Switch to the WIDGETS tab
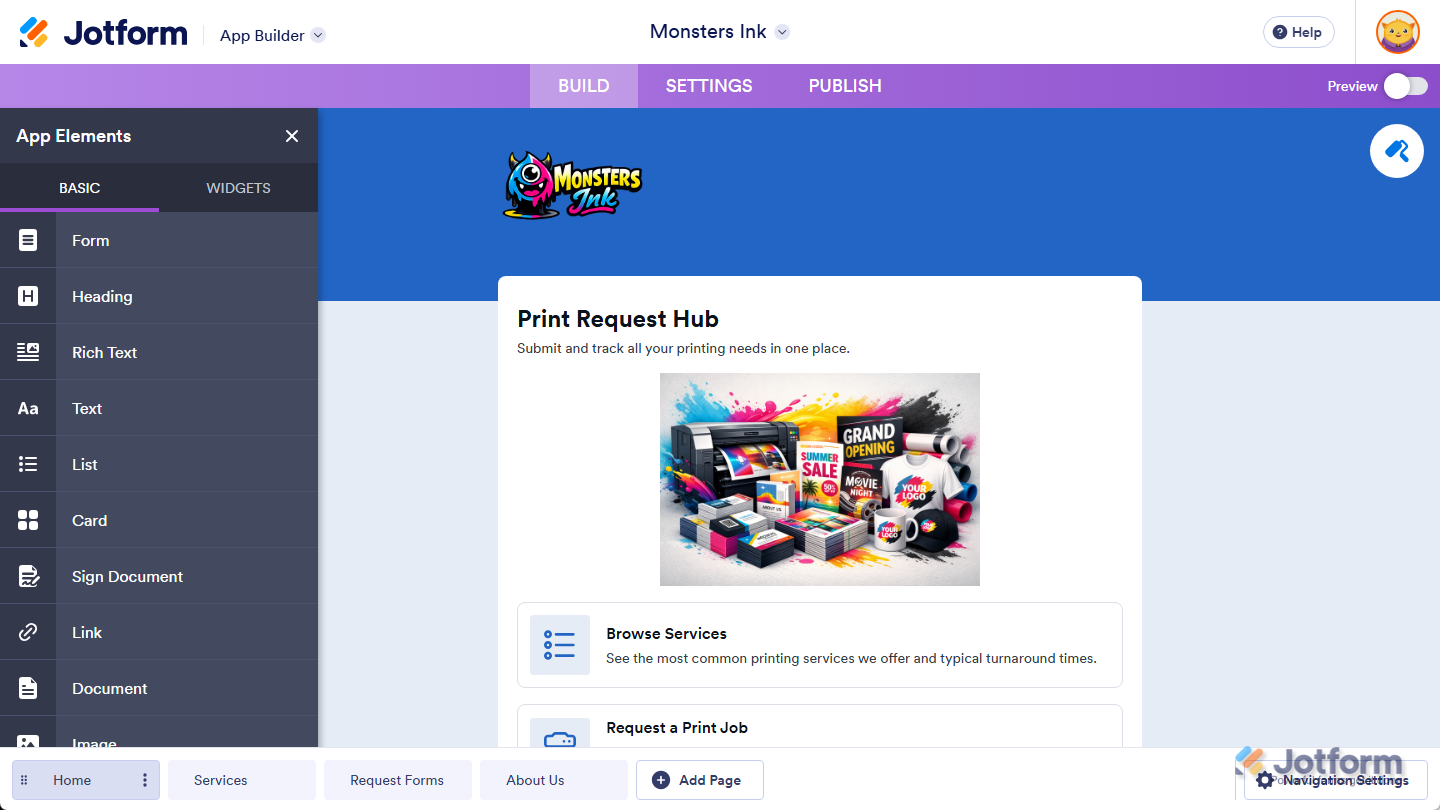Screen dimensions: 1440x810 coord(238,188)
